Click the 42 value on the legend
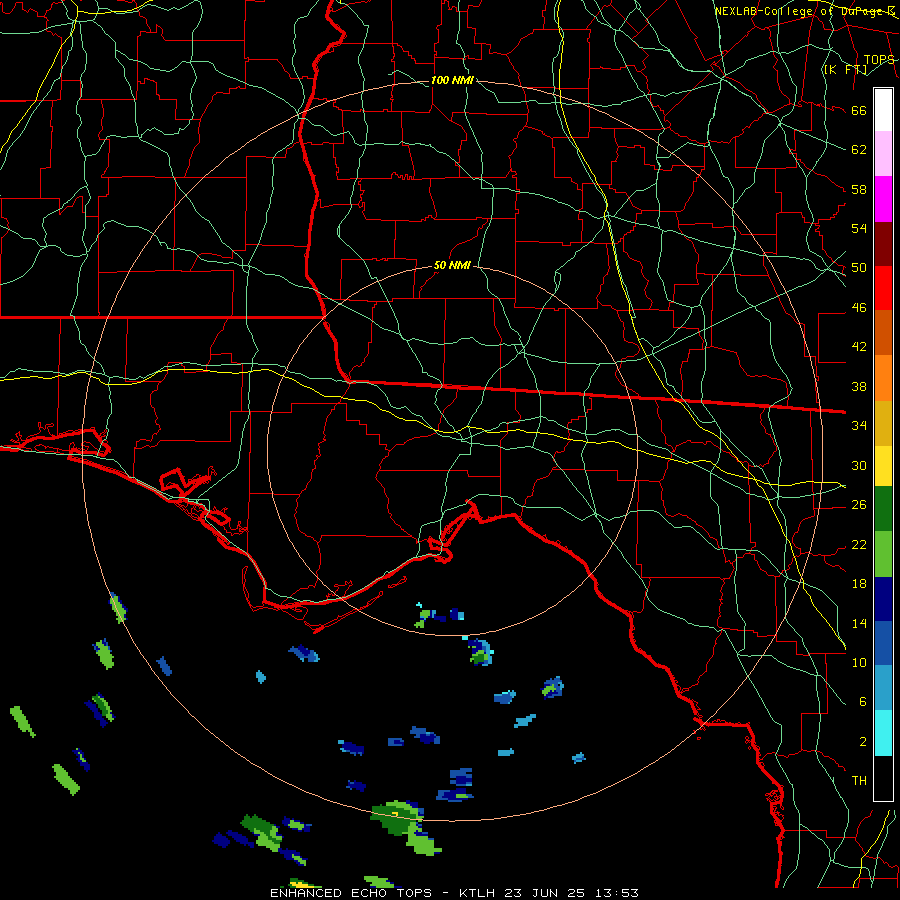 click(859, 347)
